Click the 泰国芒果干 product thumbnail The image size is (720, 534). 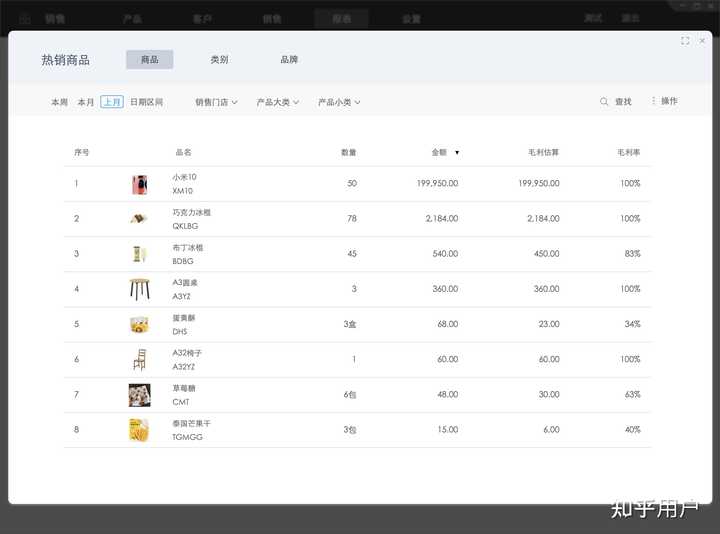139,430
